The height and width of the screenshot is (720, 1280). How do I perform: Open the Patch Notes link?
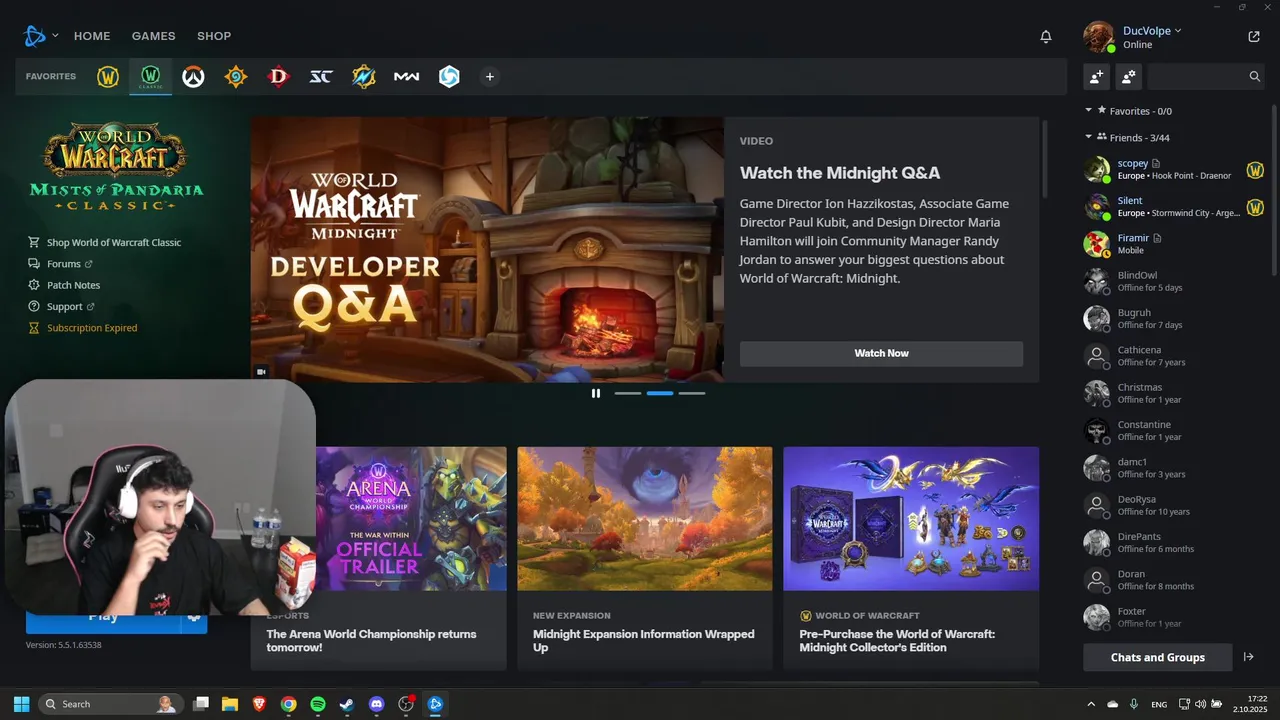coord(64,285)
